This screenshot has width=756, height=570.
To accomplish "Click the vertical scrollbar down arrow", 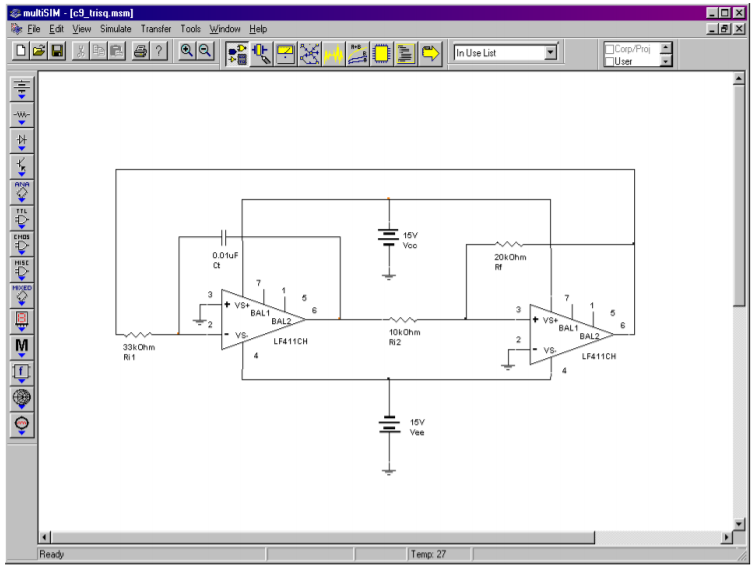I will tap(739, 523).
